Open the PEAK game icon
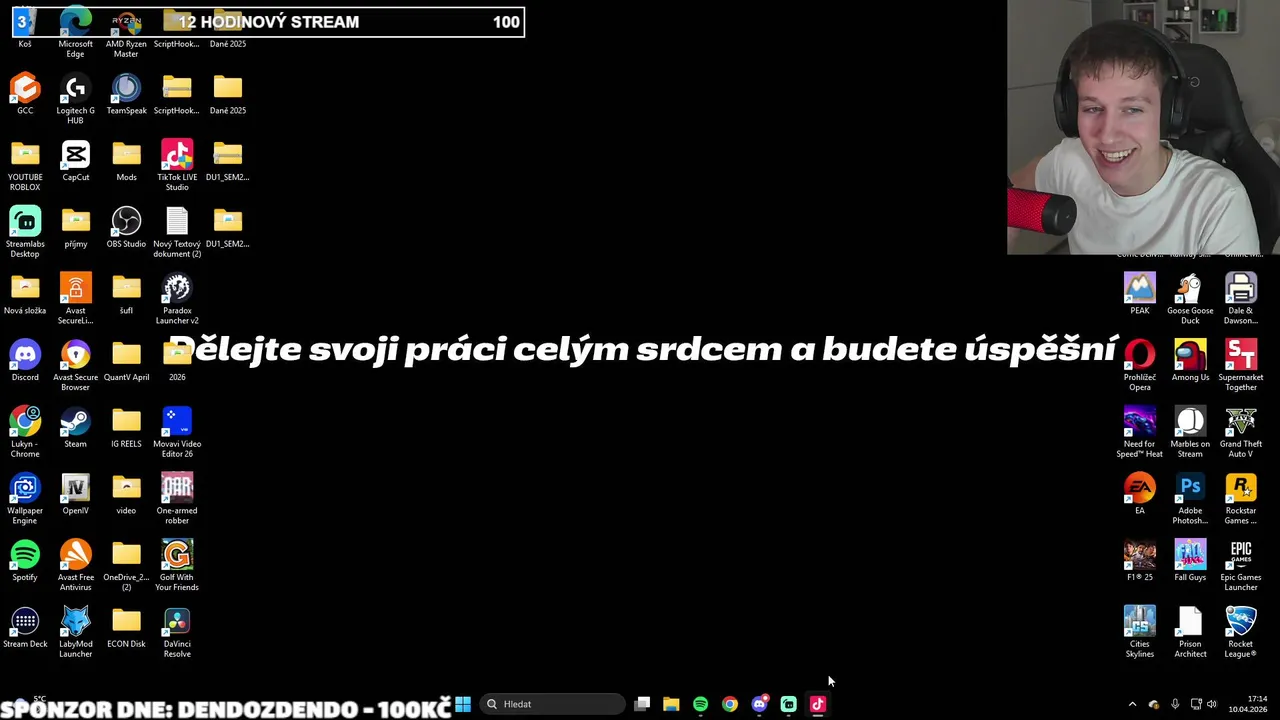 1139,294
